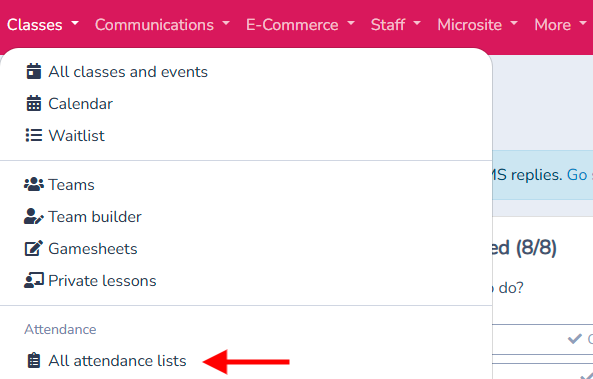Image resolution: width=593 pixels, height=379 pixels.
Task: Open All classes and events
Action: click(128, 72)
